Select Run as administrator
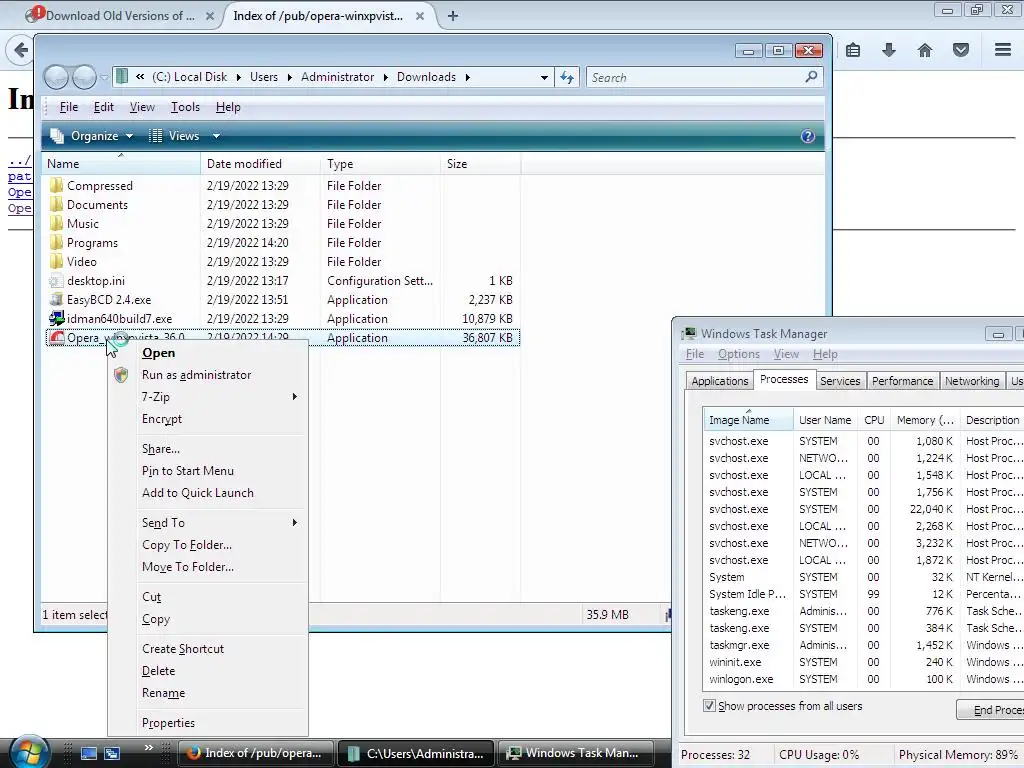Image resolution: width=1024 pixels, height=768 pixels. tap(196, 375)
